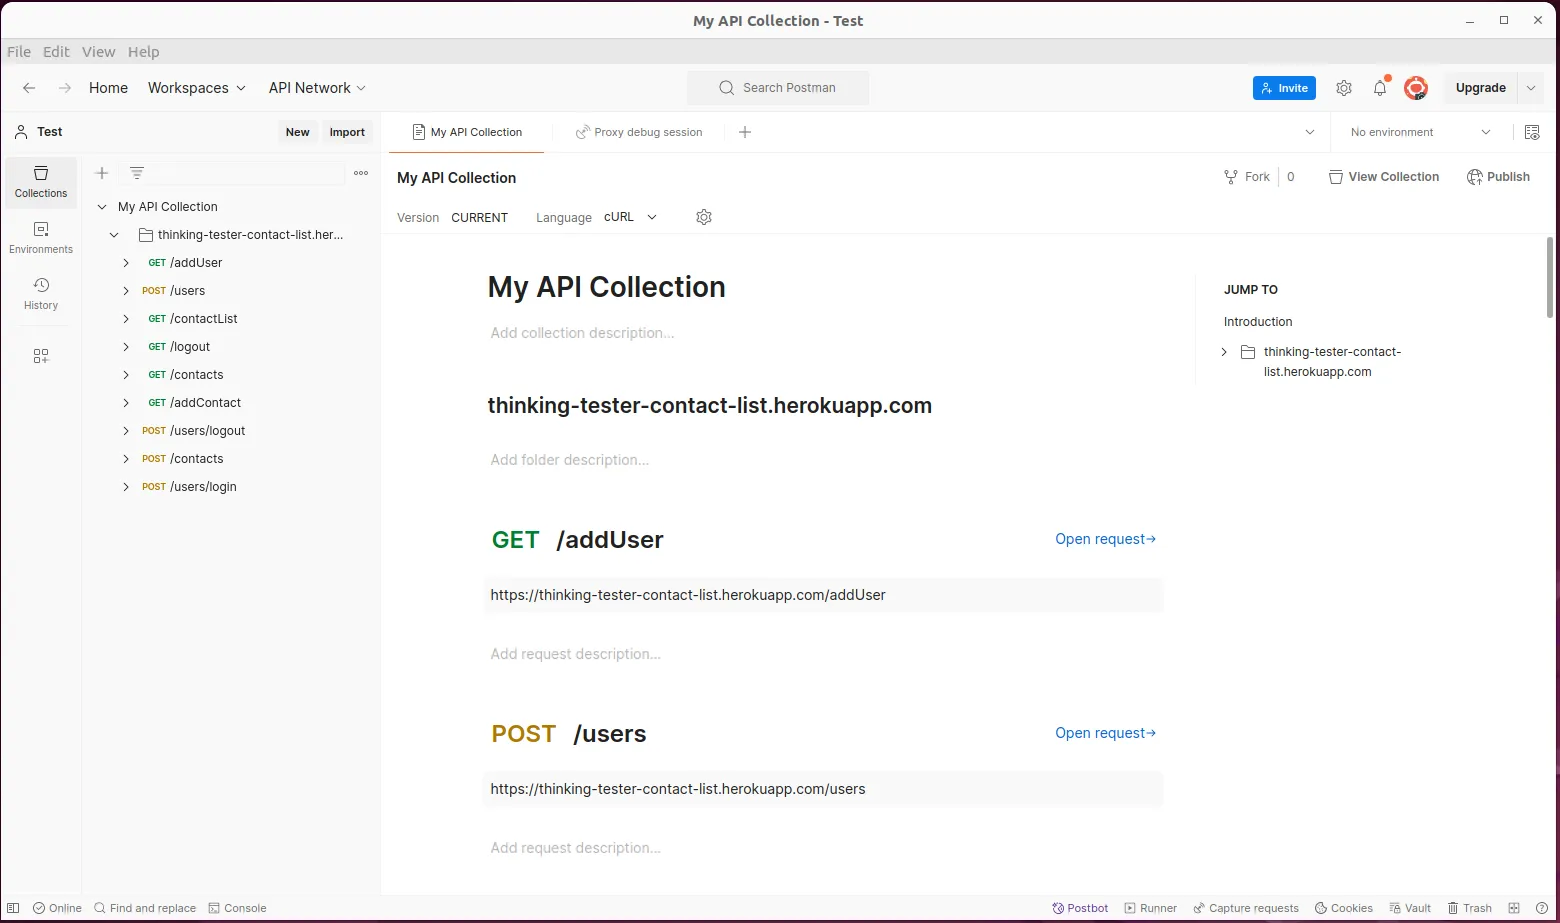Screen dimensions: 1560x923
Task: Open Trash in the status bar
Action: click(1470, 908)
